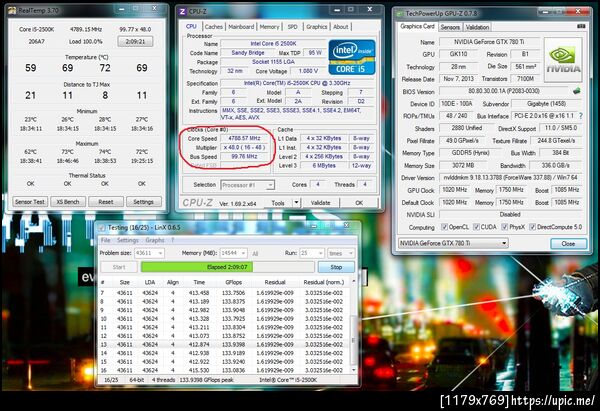The width and height of the screenshot is (600, 411).
Task: Open the CPU-Z Tools dropdown arrow
Action: pyautogui.click(x=296, y=202)
